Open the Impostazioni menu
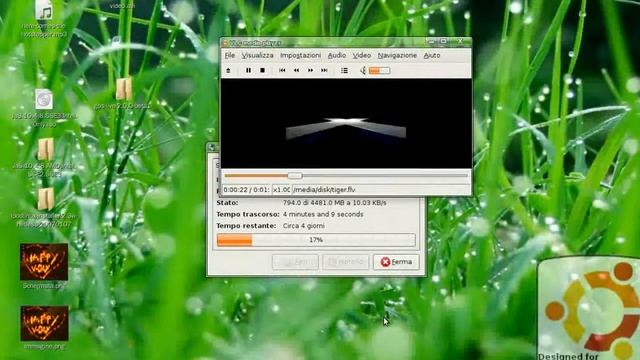The image size is (640, 360). (300, 55)
